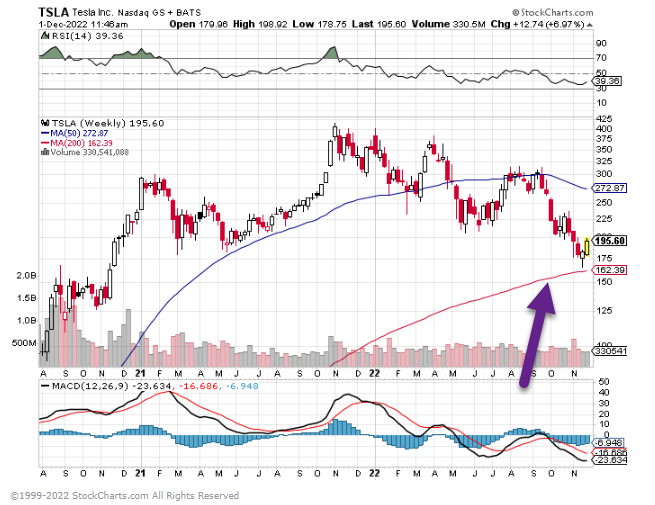Click the 162.39 MA(200) price tag

(x=610, y=270)
